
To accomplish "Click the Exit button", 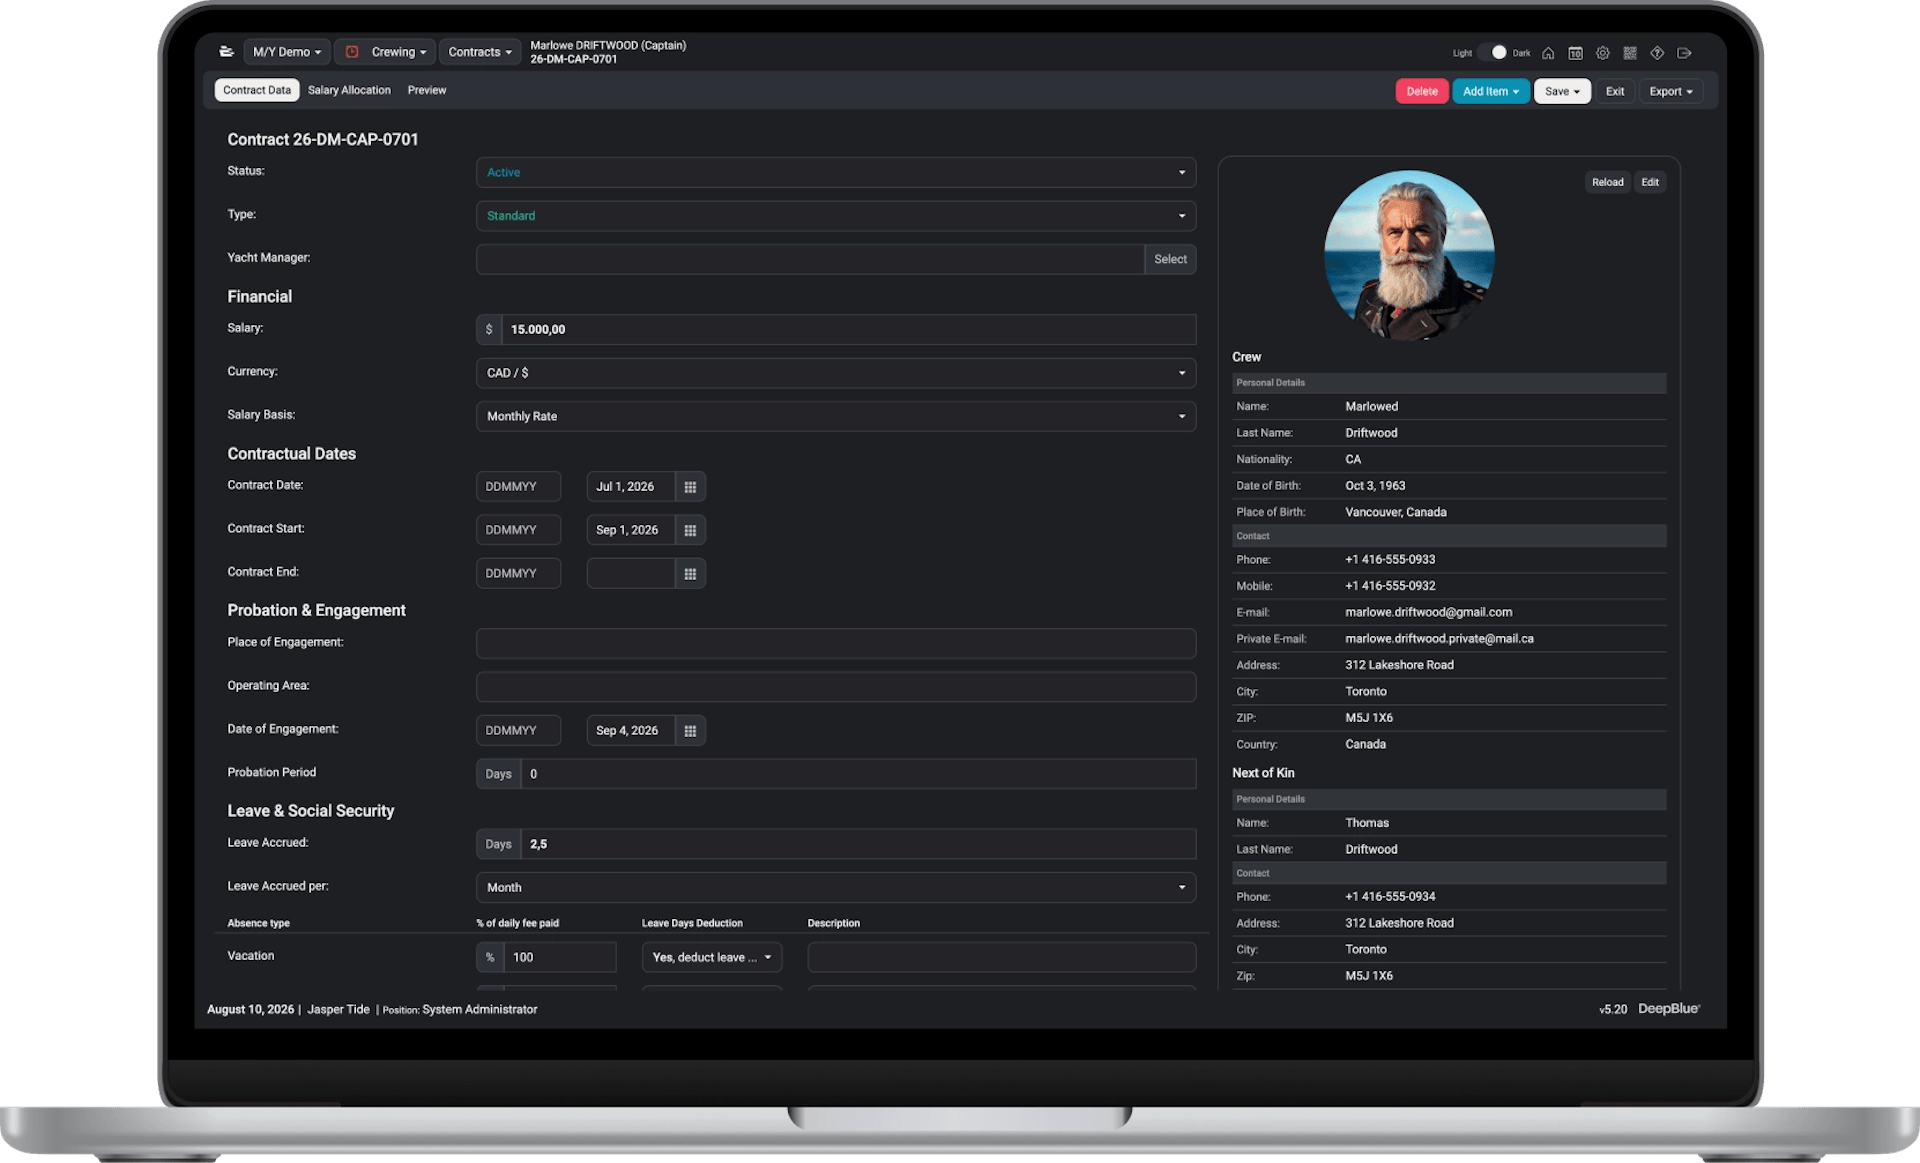I will coord(1615,91).
